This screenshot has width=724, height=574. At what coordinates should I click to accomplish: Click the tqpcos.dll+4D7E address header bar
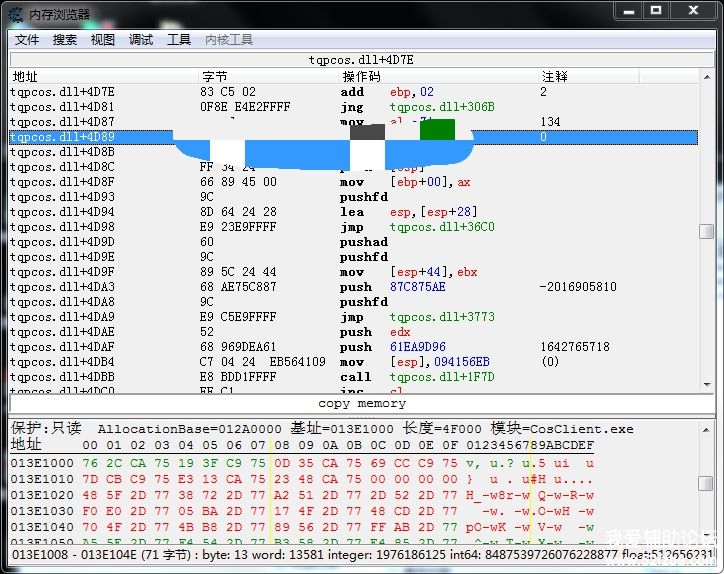pos(362,60)
